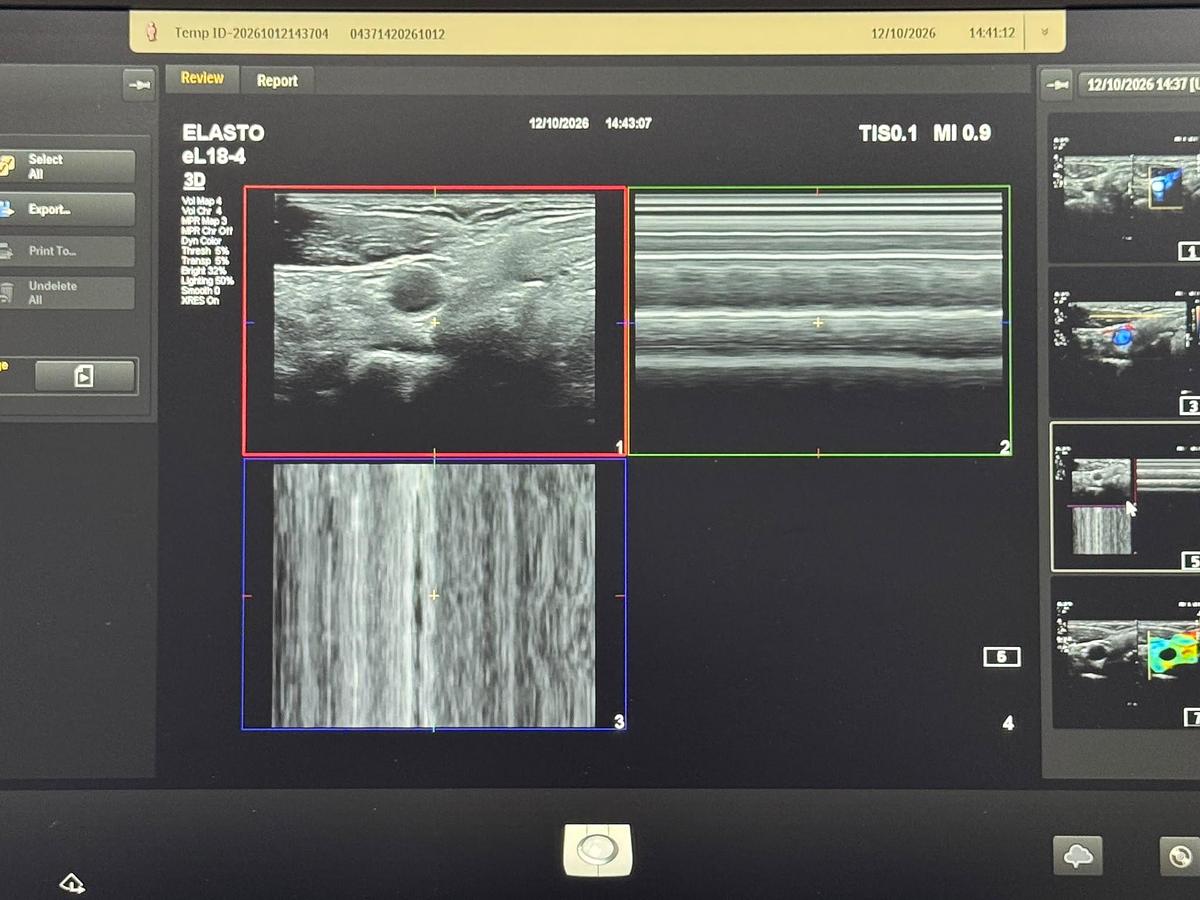Select MPR pane 3 with blue border
The height and width of the screenshot is (900, 1200).
(434, 594)
